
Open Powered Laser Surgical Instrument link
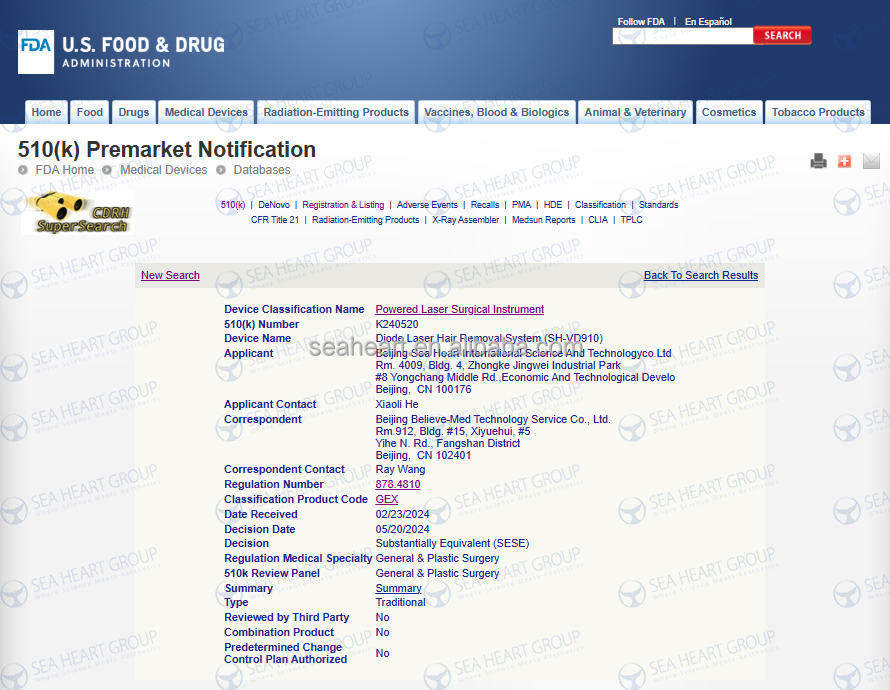[460, 309]
